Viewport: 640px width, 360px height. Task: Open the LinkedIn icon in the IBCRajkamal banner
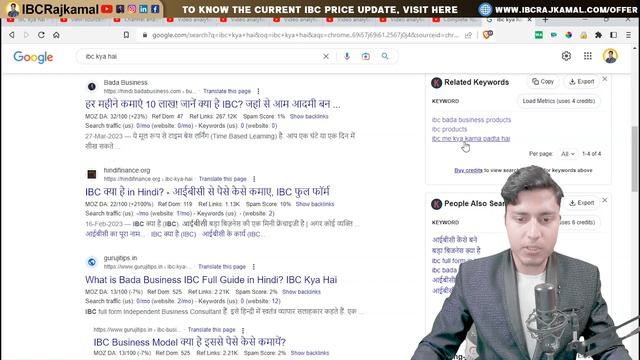pos(144,9)
